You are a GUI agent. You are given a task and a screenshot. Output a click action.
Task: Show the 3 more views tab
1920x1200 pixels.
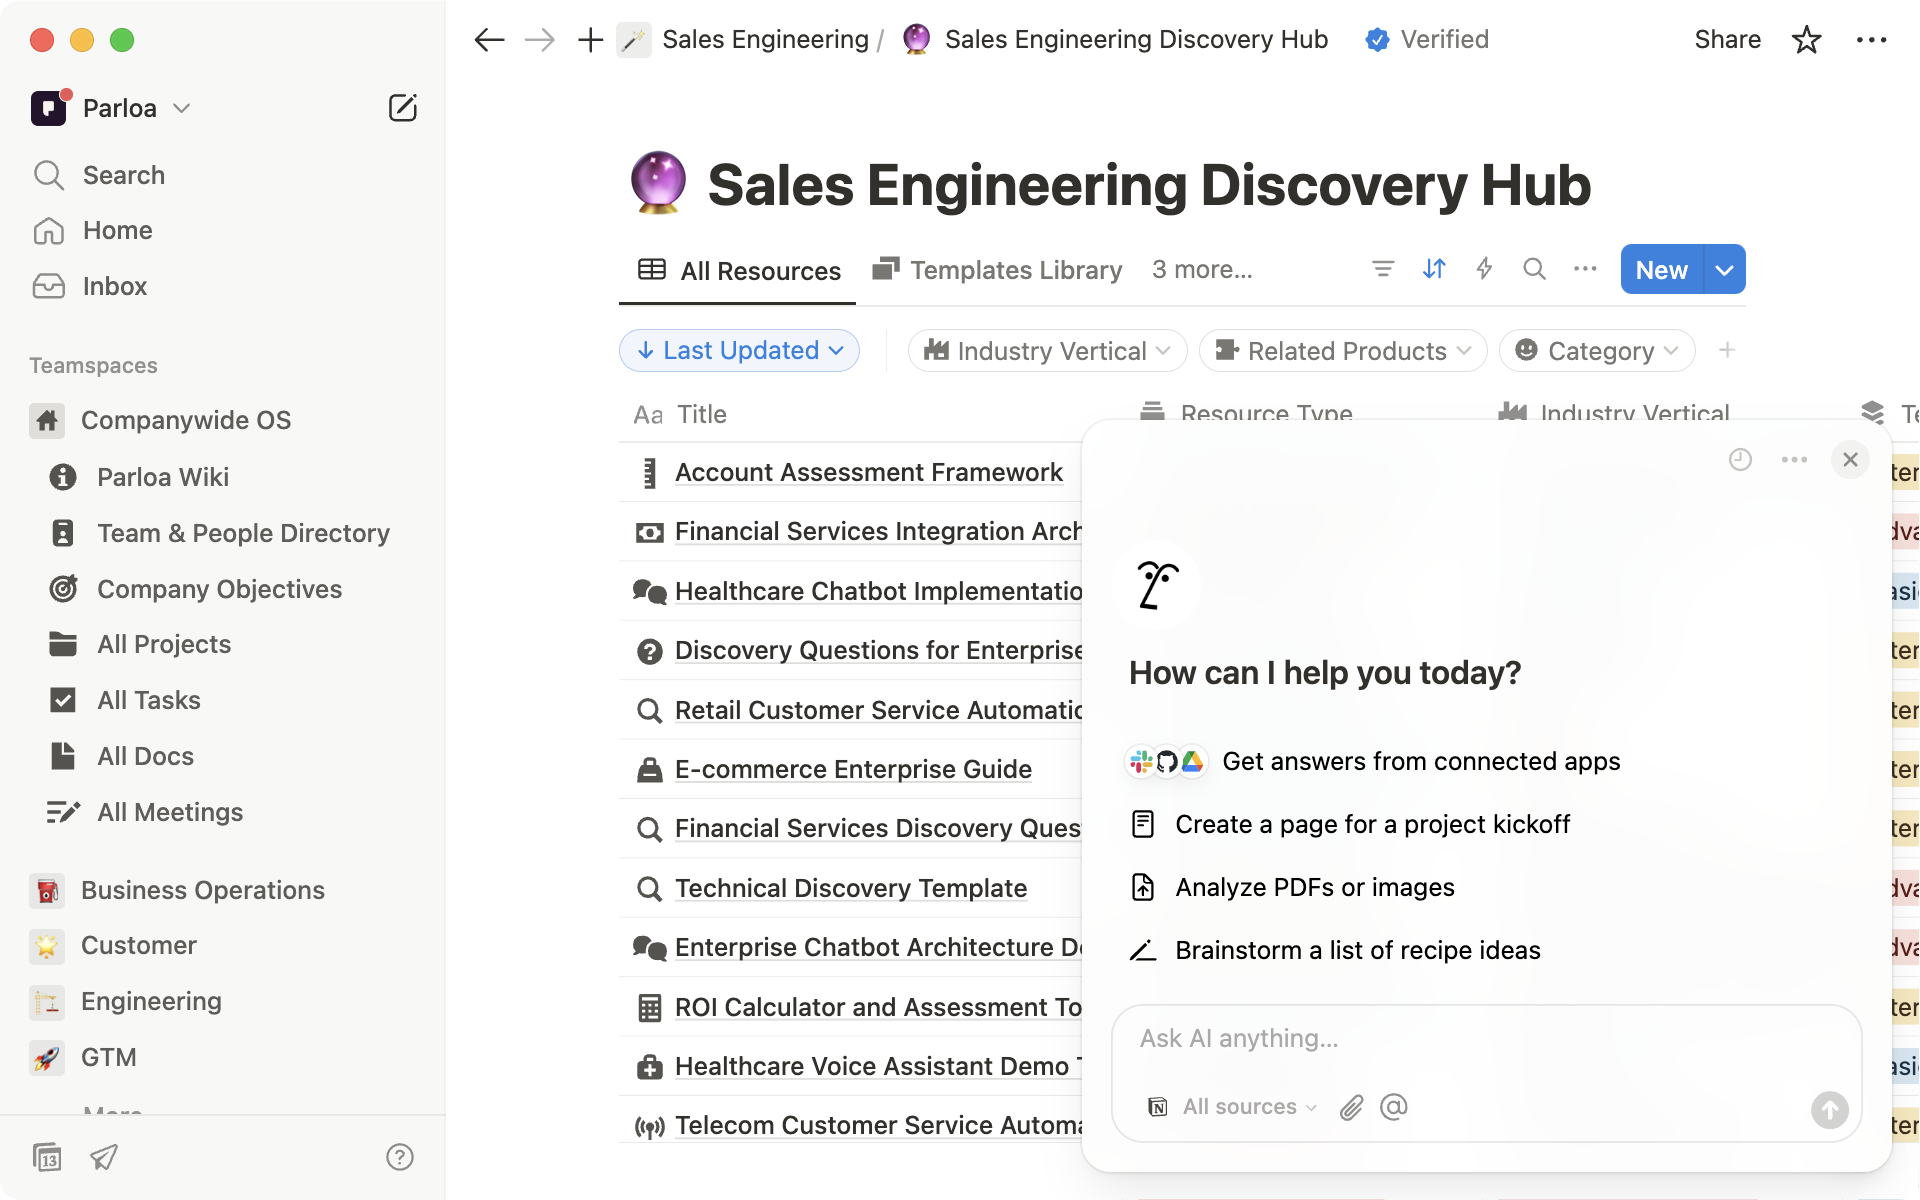(1201, 270)
